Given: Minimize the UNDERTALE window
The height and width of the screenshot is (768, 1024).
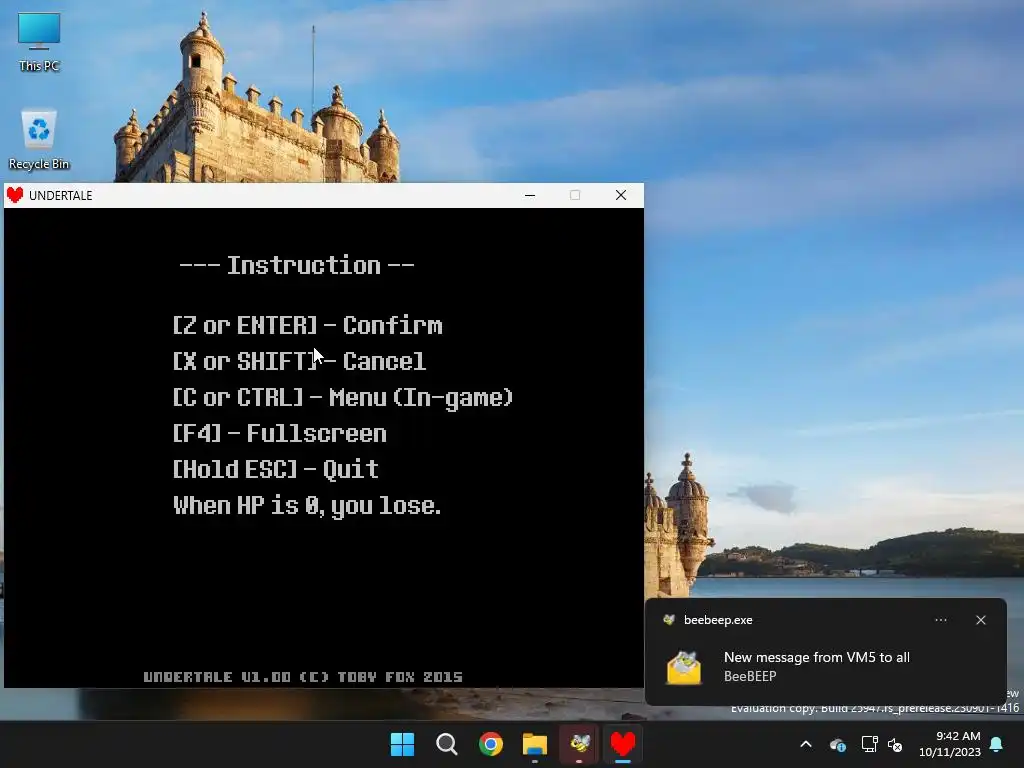Looking at the screenshot, I should 530,195.
